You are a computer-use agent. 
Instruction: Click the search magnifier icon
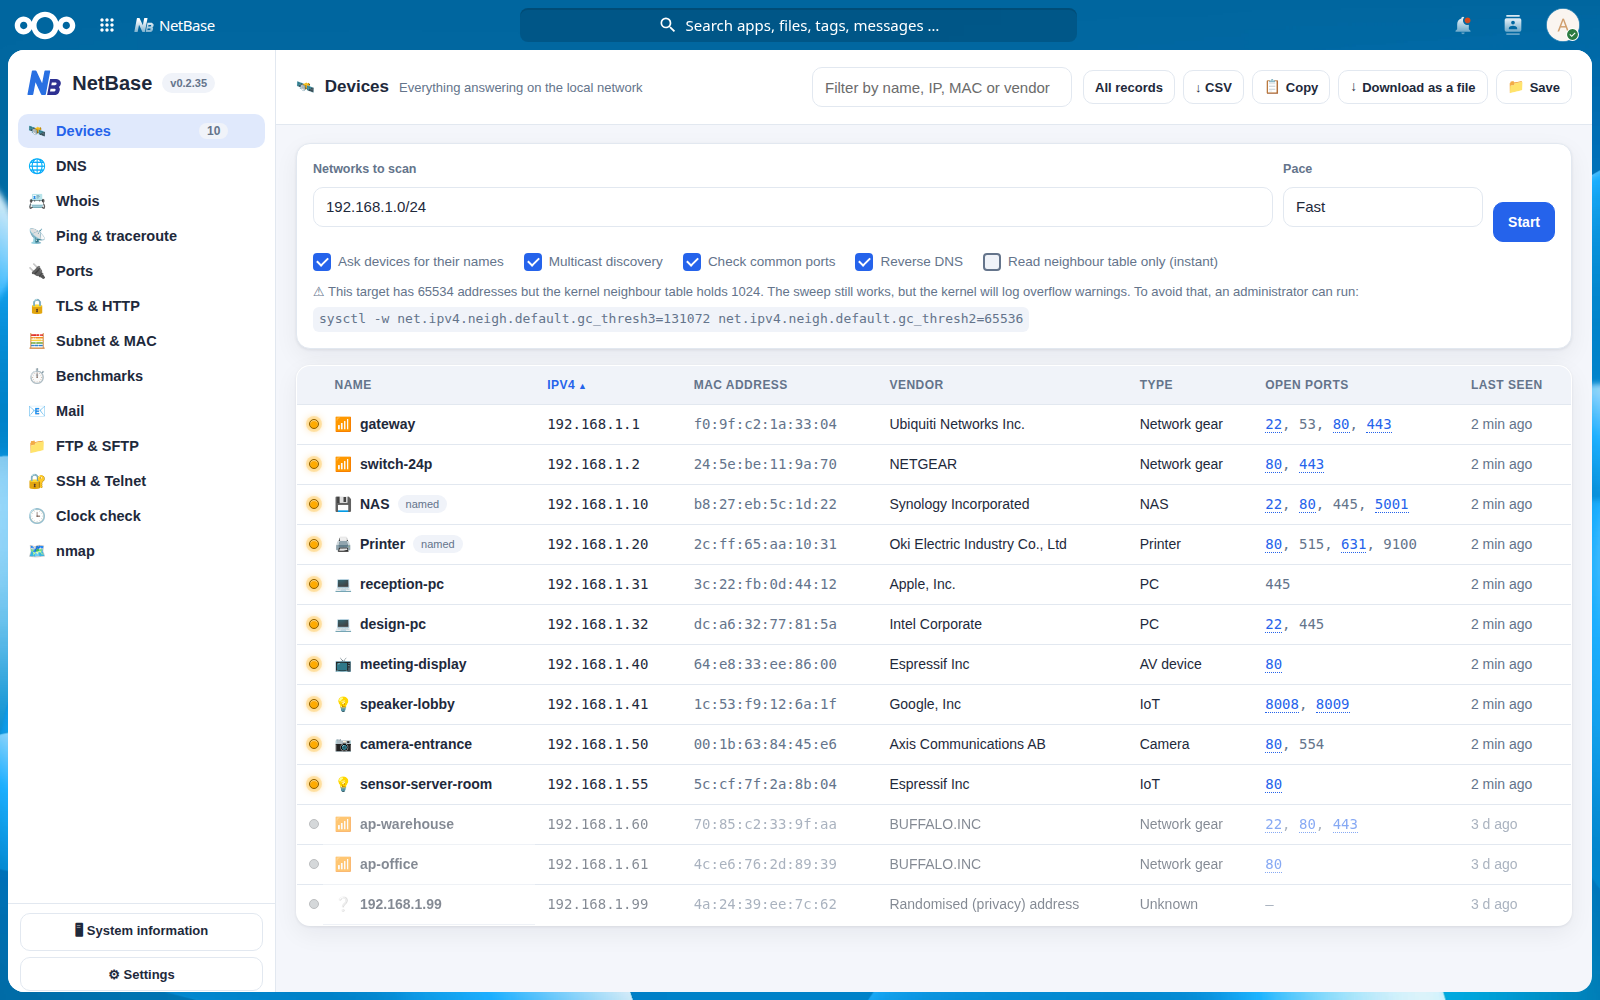click(x=667, y=25)
